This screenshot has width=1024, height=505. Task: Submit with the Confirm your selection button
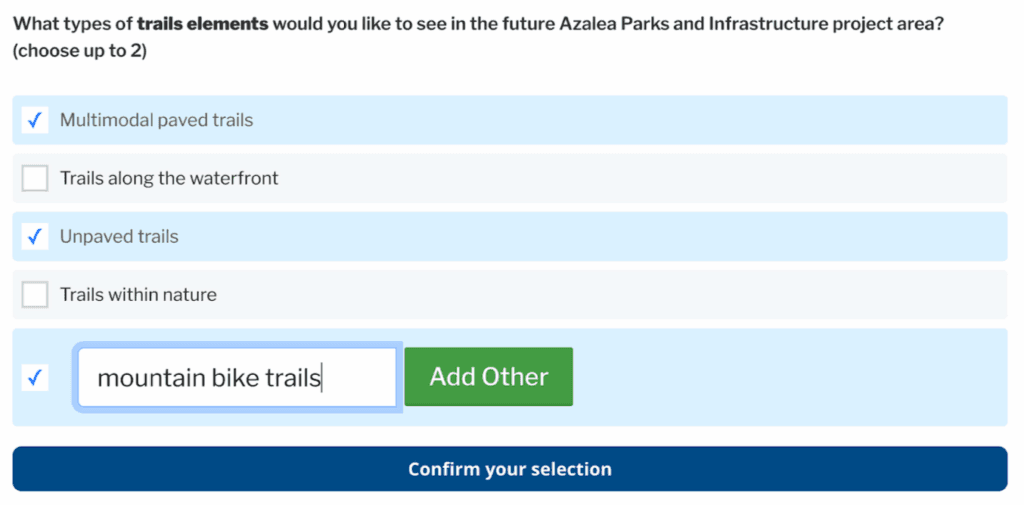[x=510, y=469]
